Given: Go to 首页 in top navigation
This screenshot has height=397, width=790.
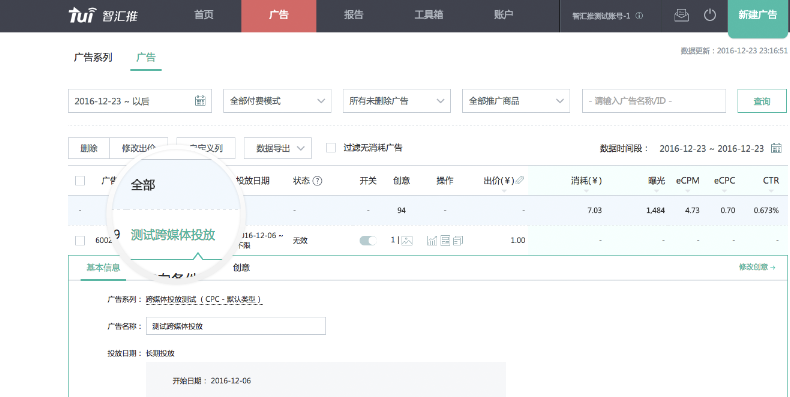Looking at the screenshot, I should pos(204,15).
